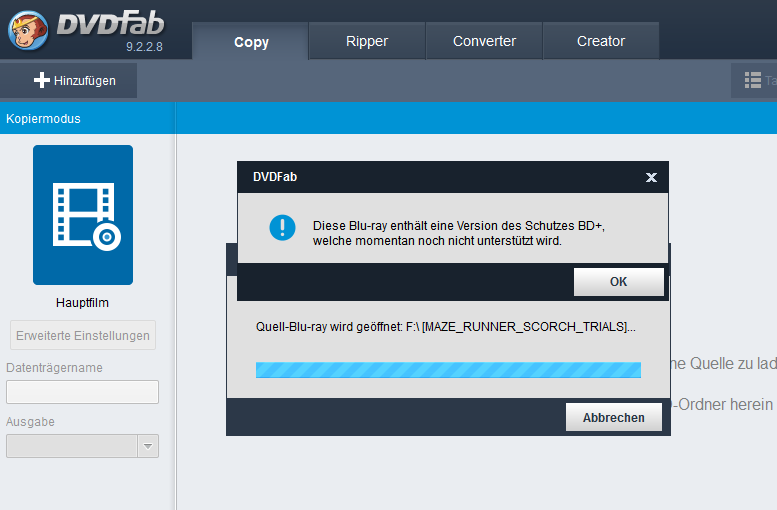Select the Hauptfilm copy mode icon

[x=83, y=215]
